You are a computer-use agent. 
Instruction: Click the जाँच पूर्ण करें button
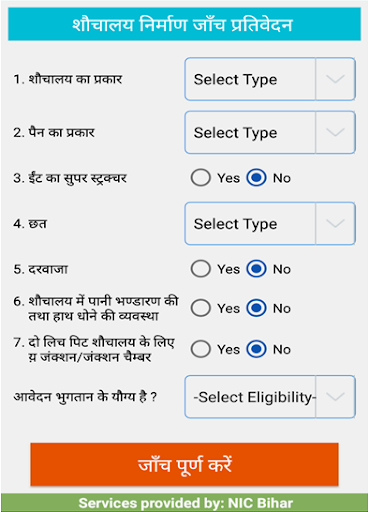tap(184, 464)
